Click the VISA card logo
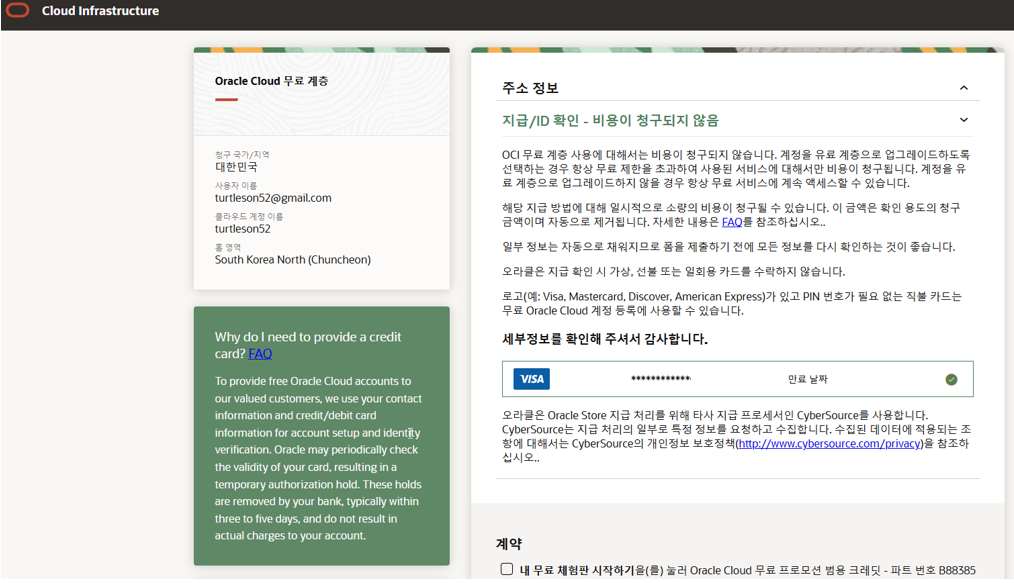Image resolution: width=1014 pixels, height=583 pixels. (532, 379)
